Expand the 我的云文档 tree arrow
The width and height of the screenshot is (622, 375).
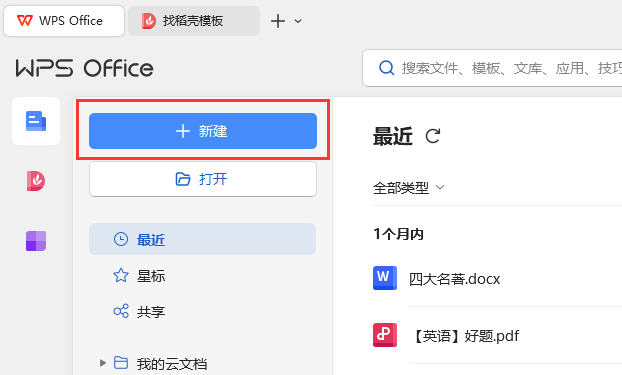pyautogui.click(x=103, y=363)
